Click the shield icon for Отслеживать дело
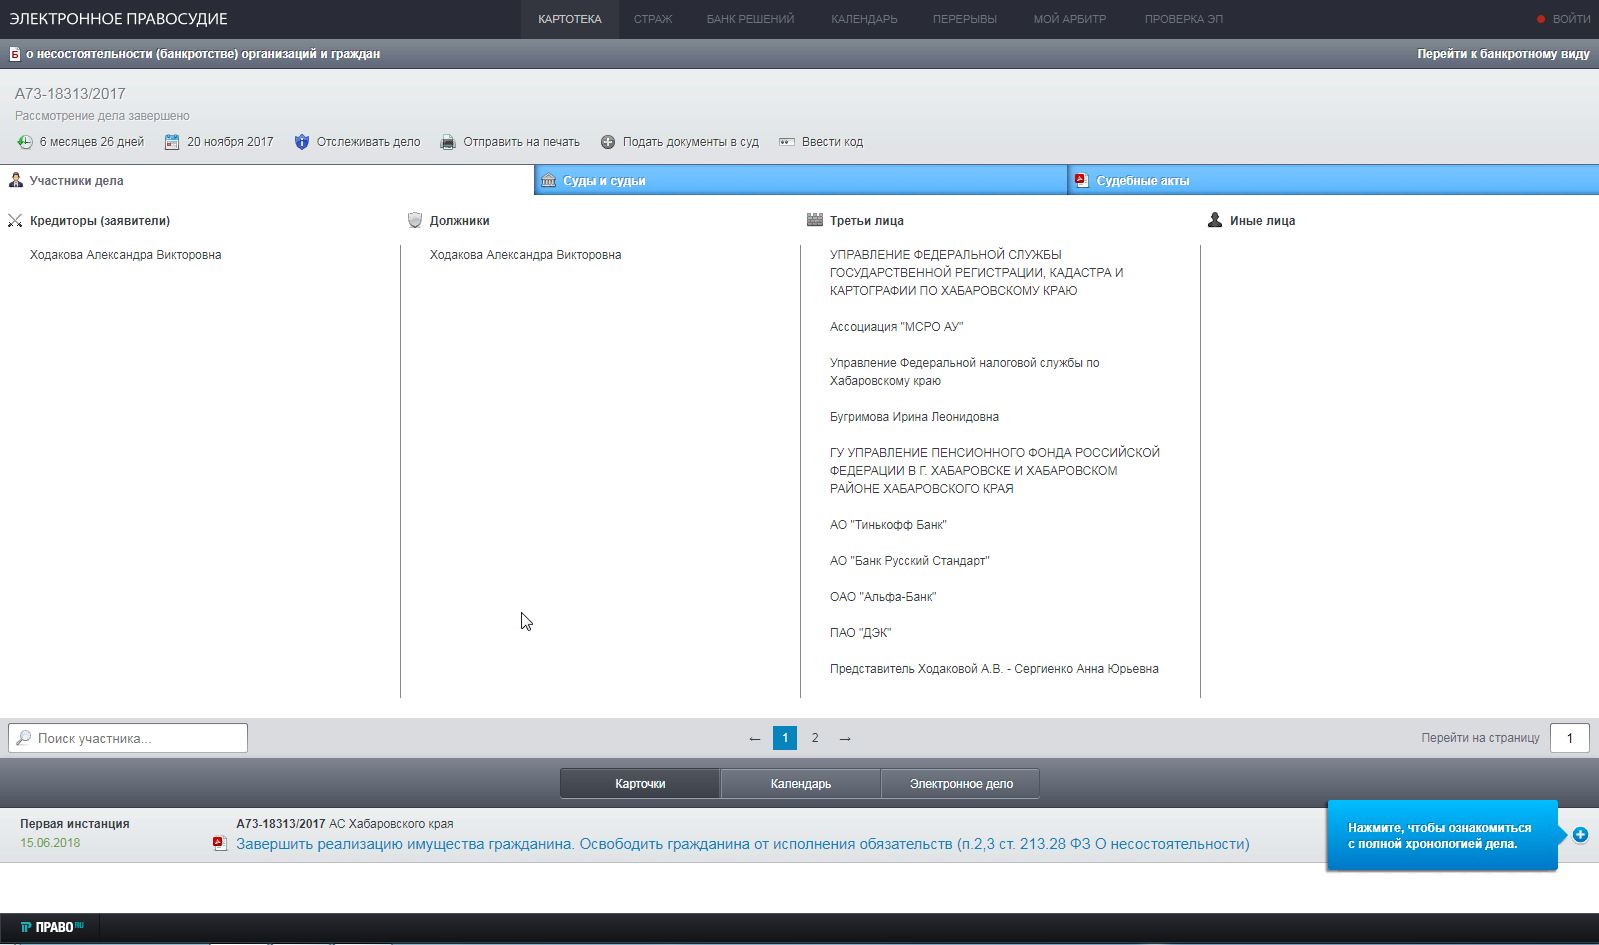This screenshot has height=945, width=1599. (302, 142)
